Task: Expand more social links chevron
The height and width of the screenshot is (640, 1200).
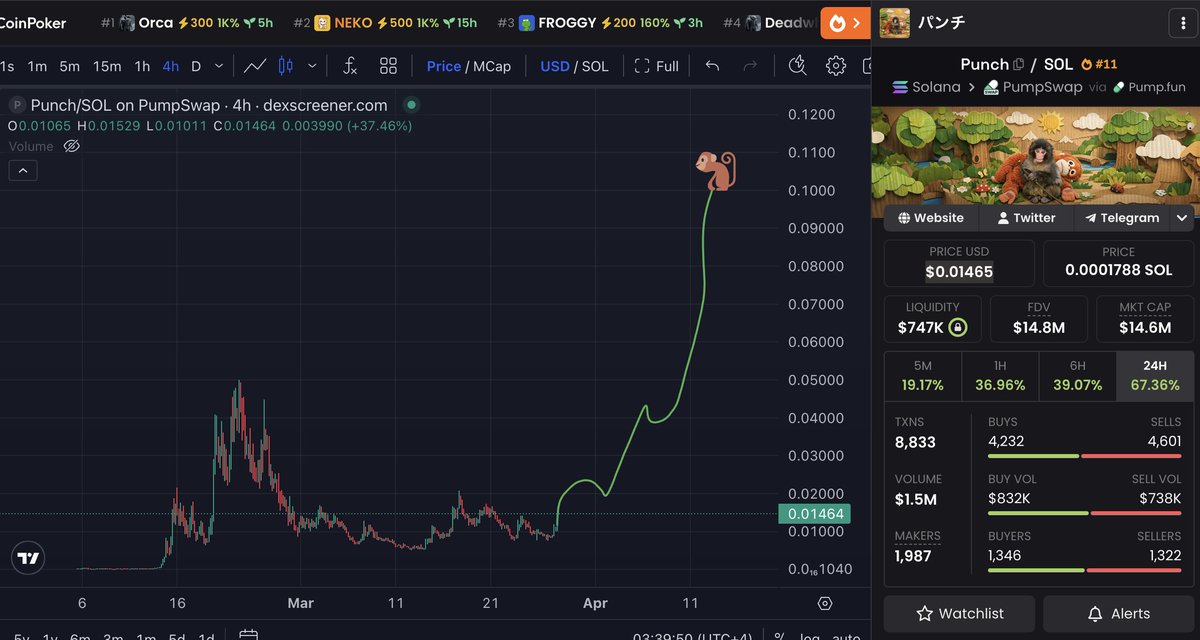Action: click(1182, 217)
